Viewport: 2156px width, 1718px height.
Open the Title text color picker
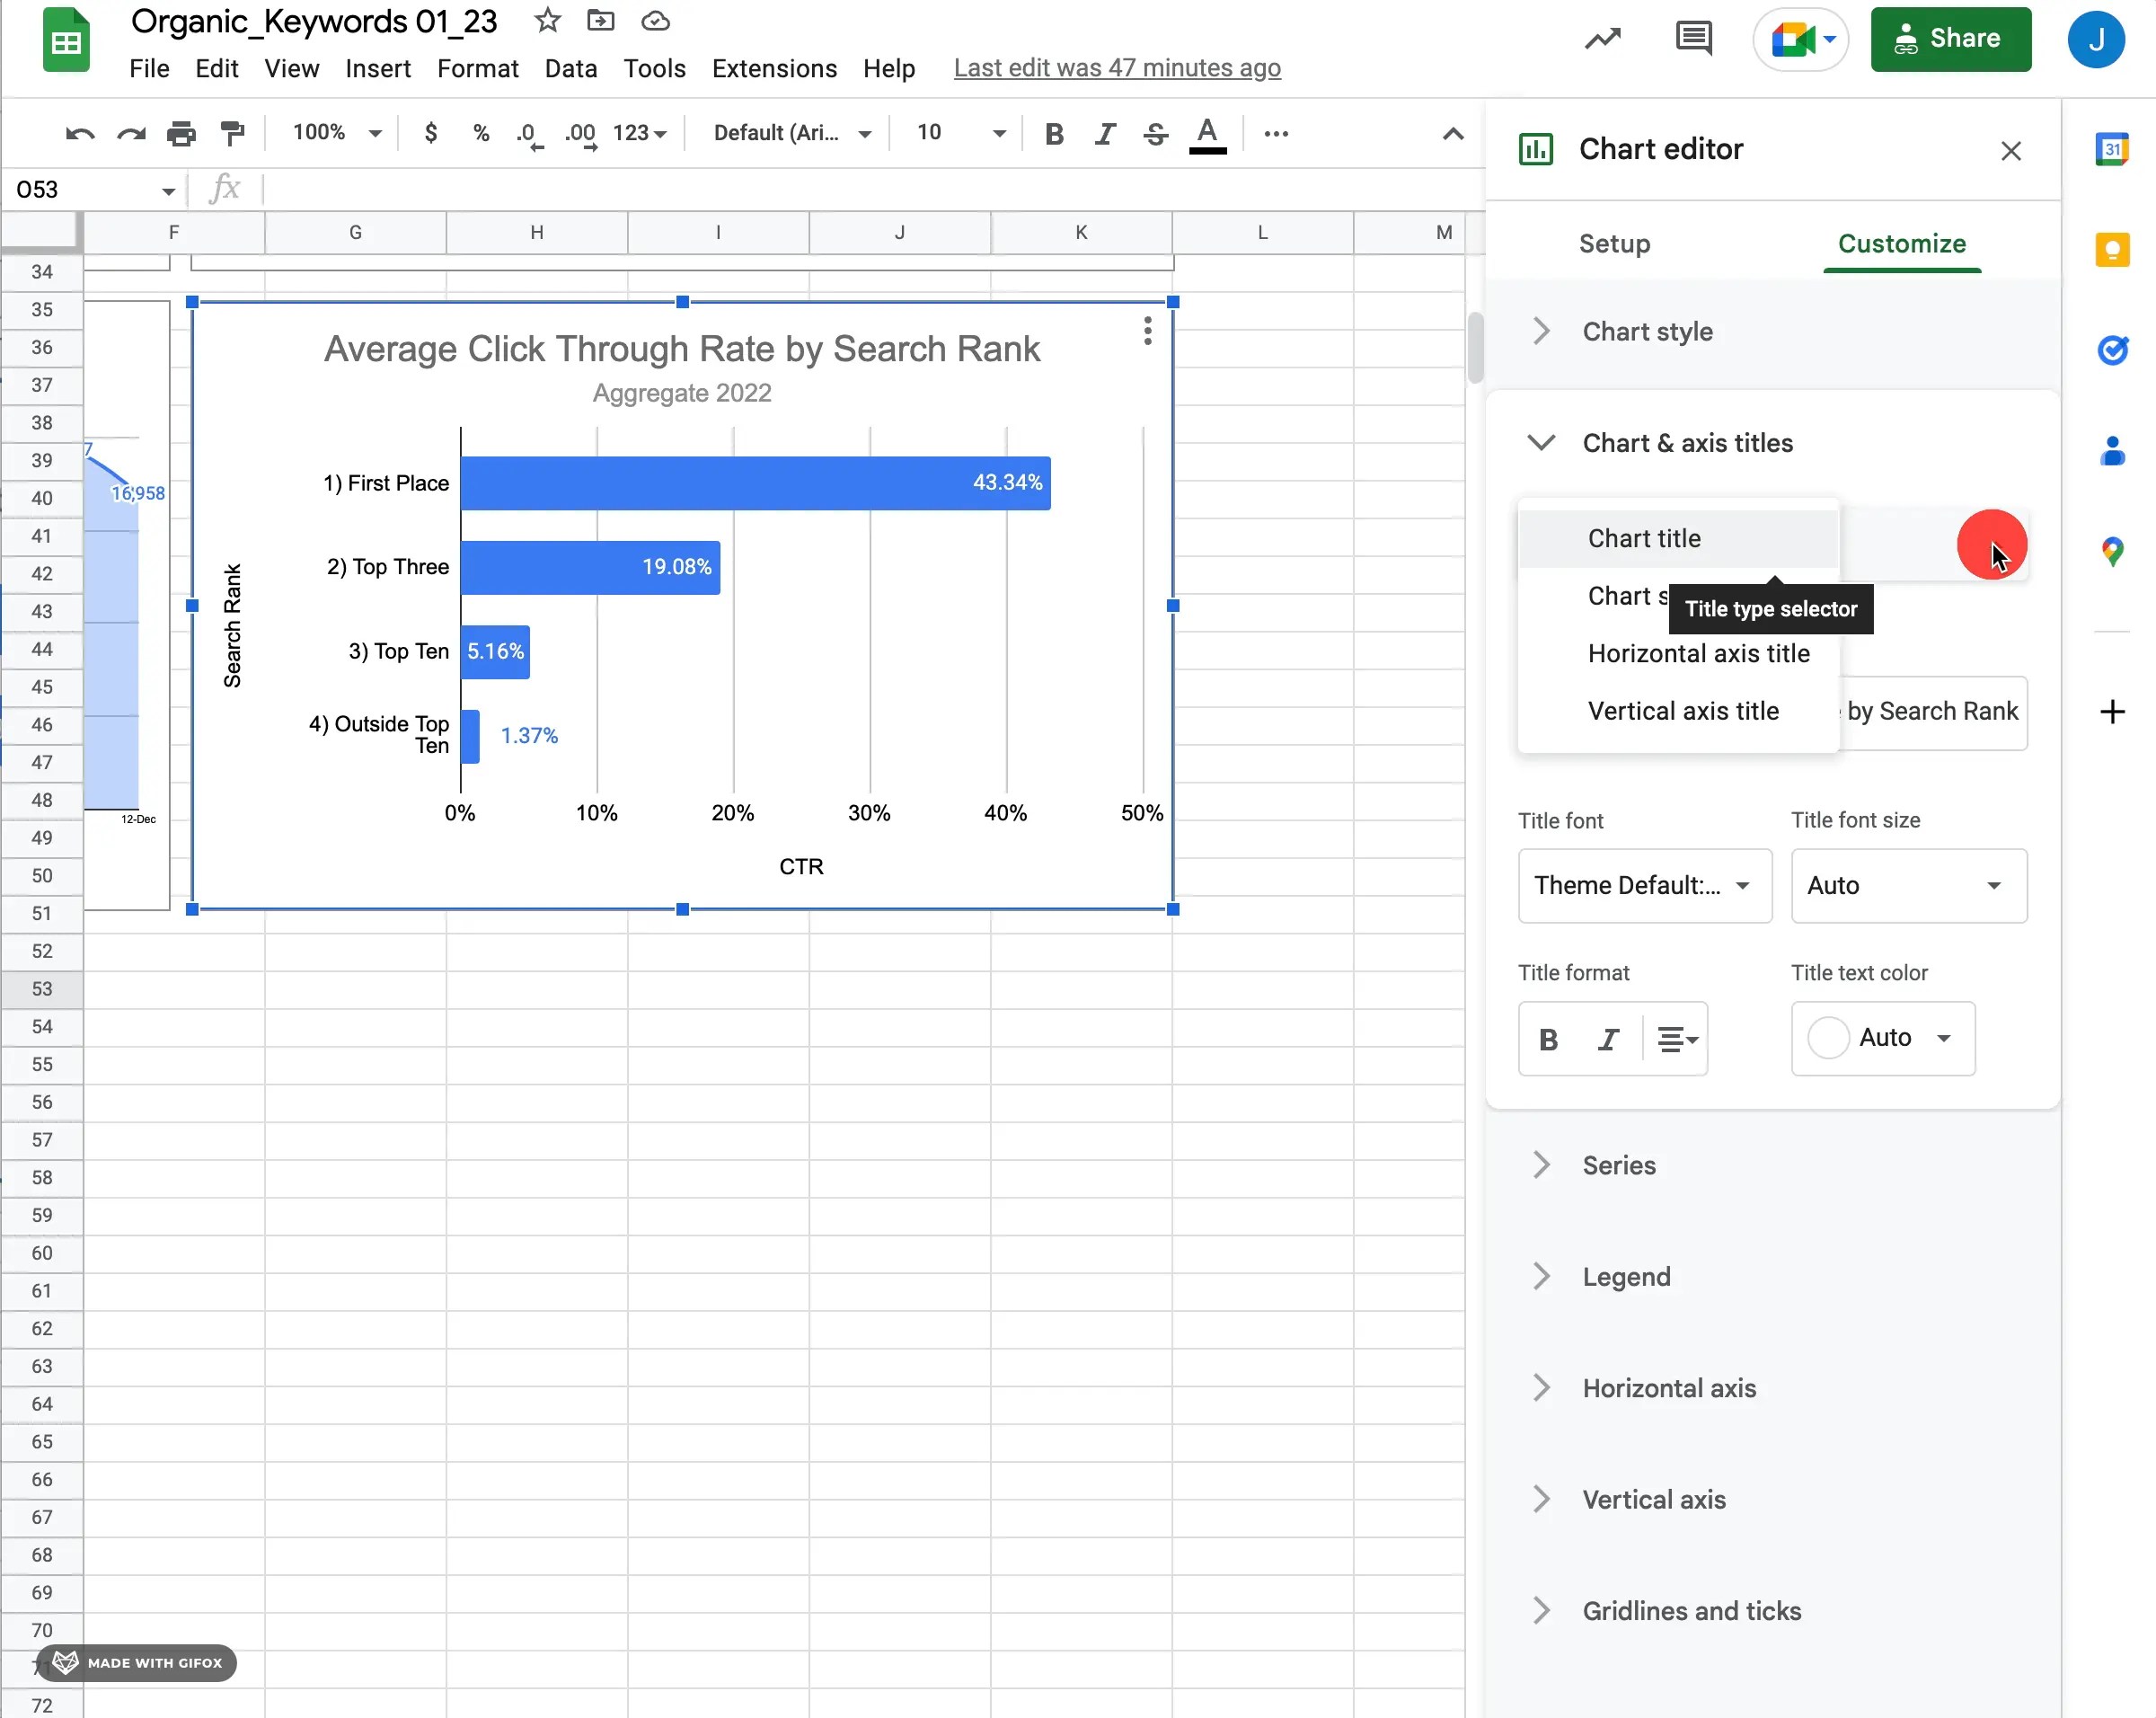pos(1882,1039)
